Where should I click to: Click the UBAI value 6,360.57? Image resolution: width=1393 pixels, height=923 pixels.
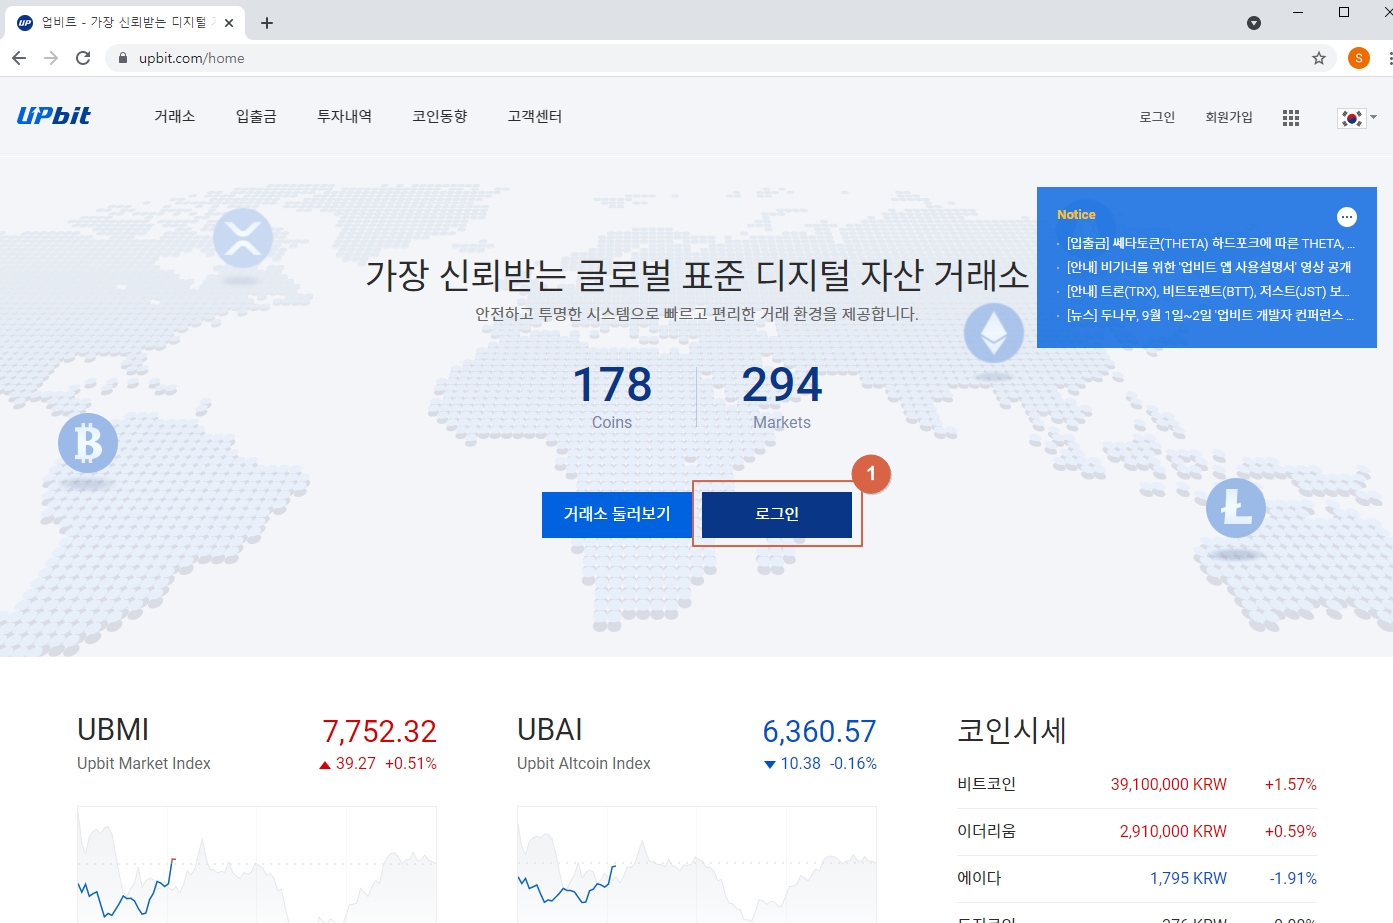tap(819, 732)
